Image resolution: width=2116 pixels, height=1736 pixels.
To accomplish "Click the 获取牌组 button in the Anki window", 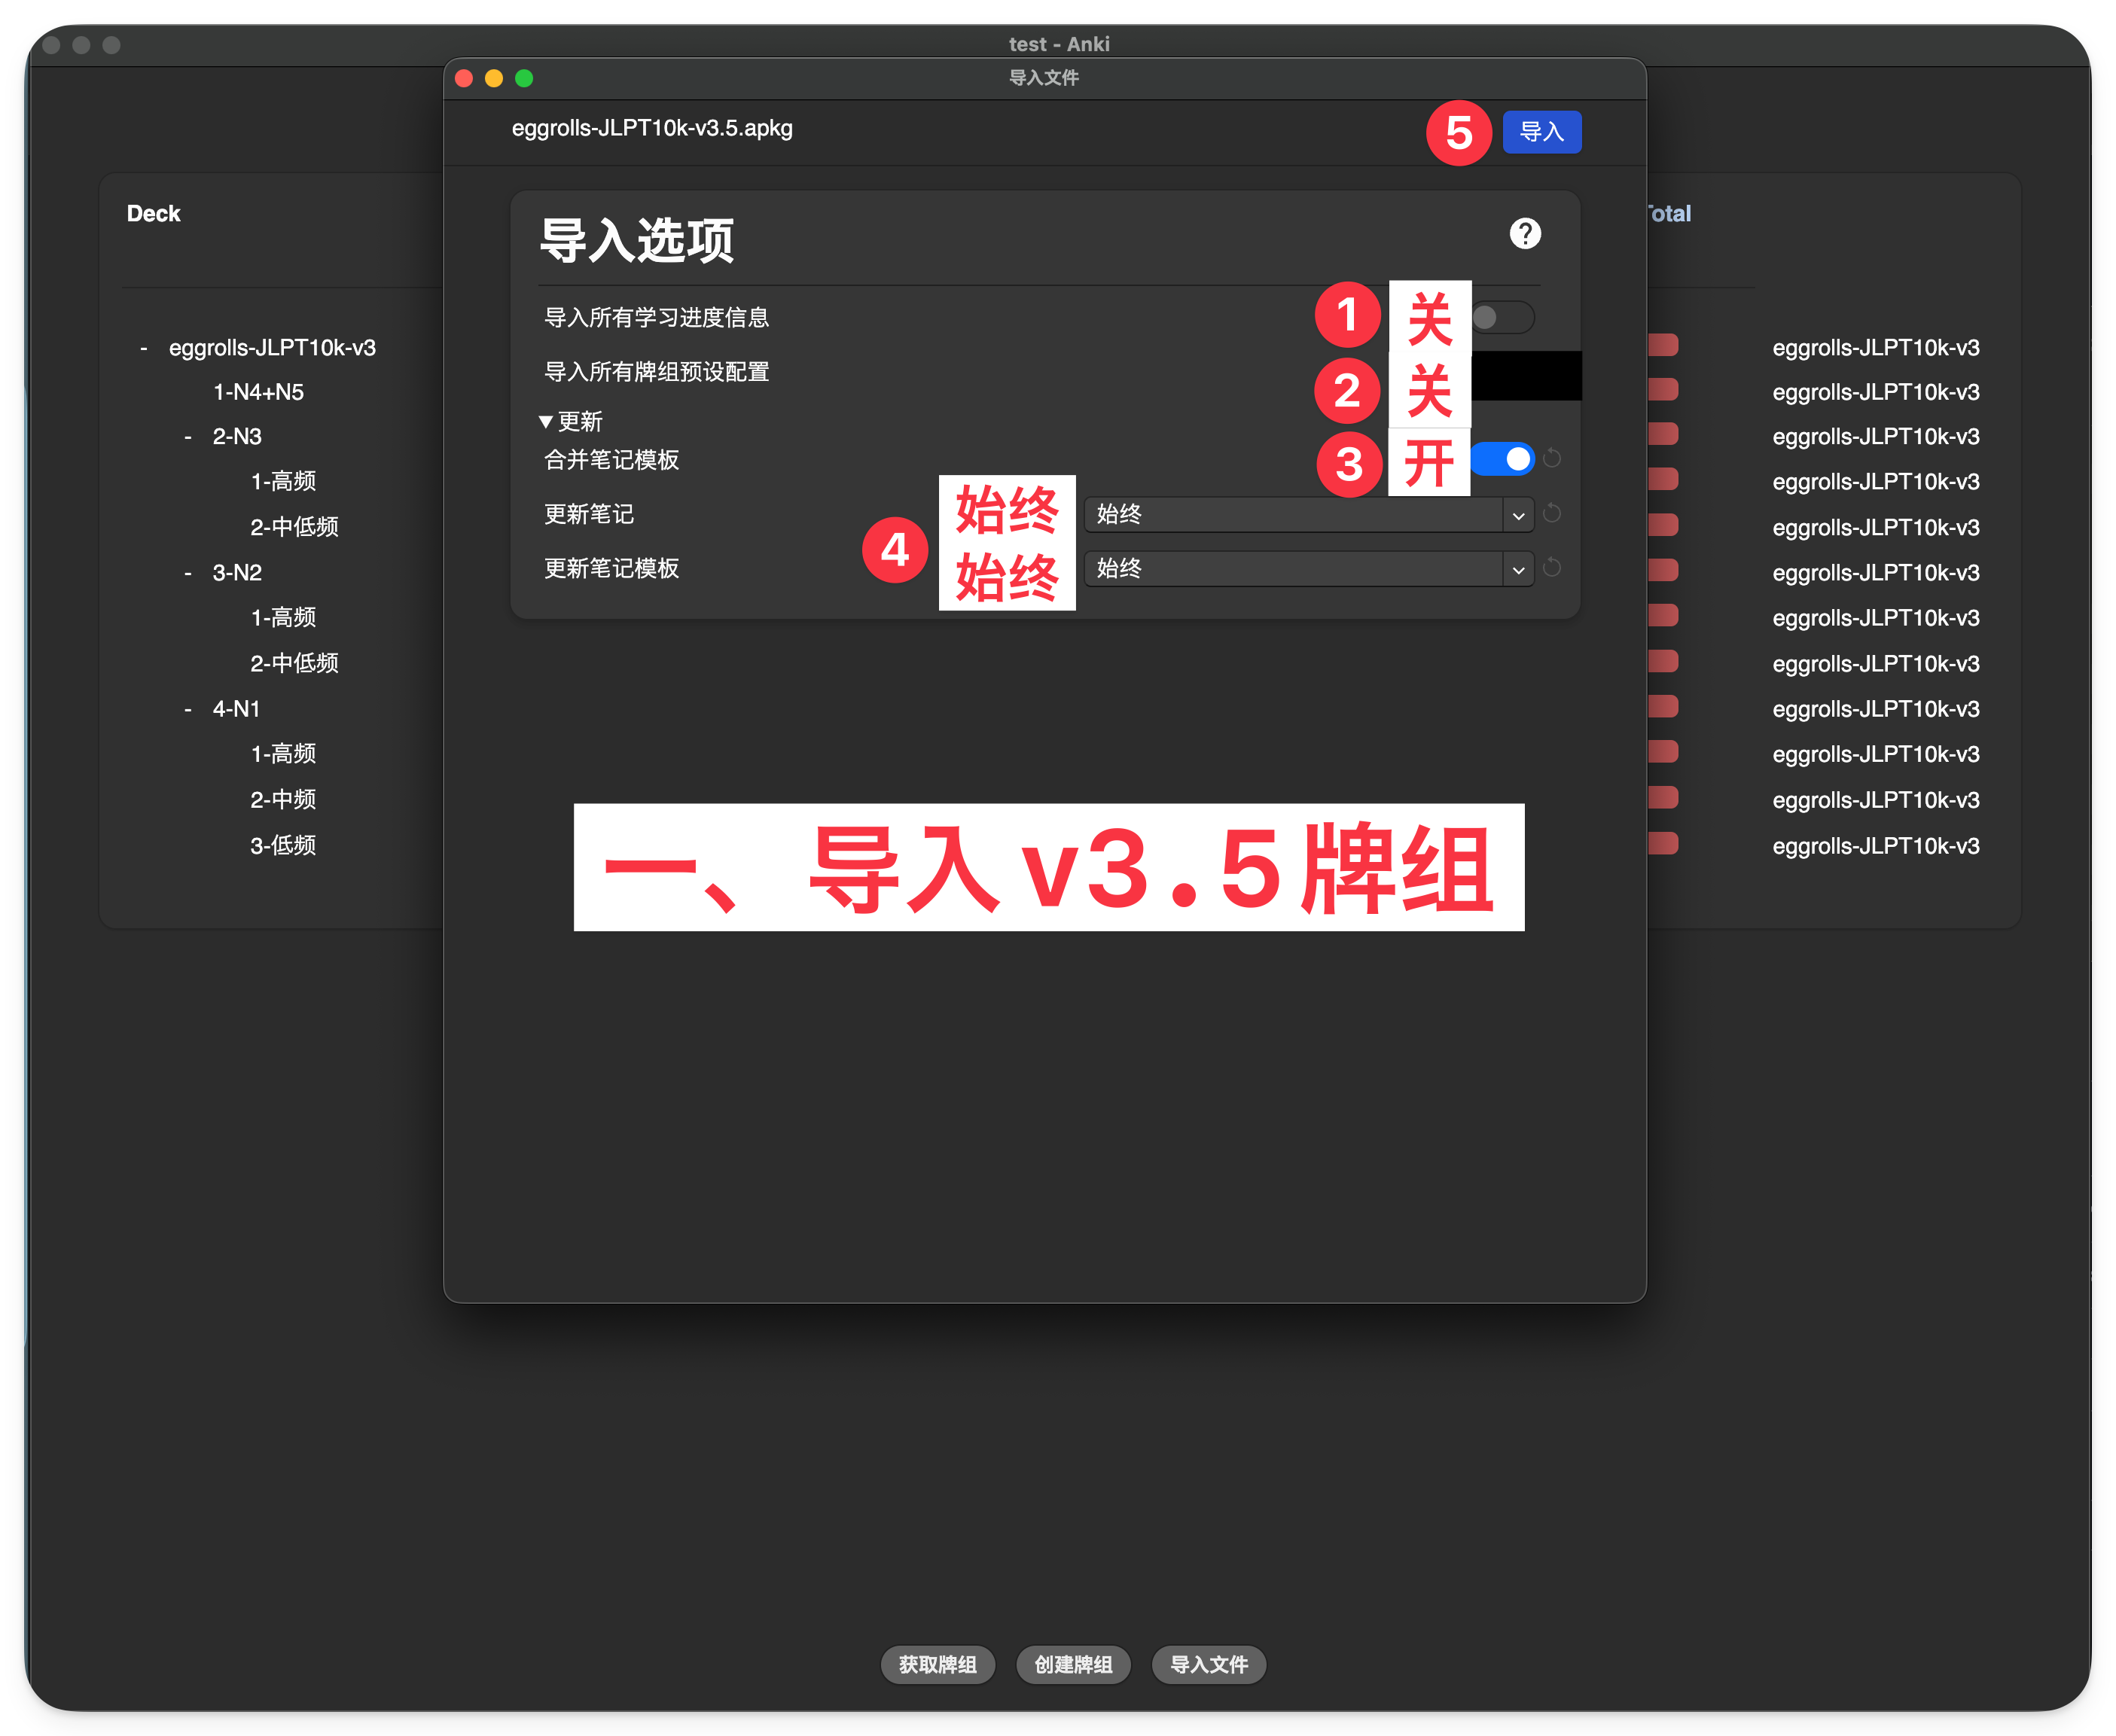I will (x=937, y=1664).
